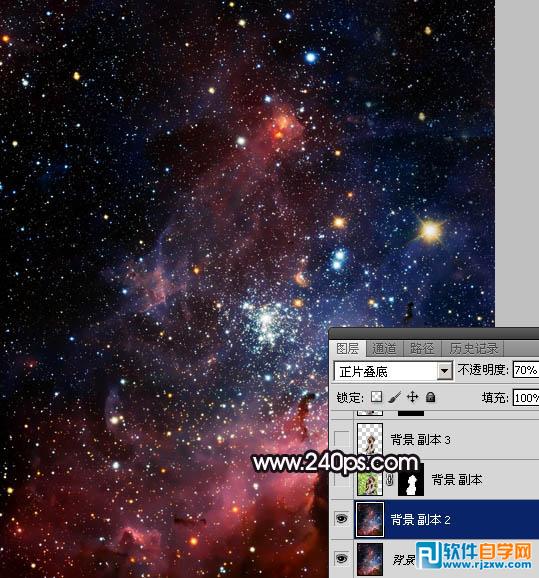This screenshot has width=539, height=578.
Task: Click the 不透明度 70% field
Action: click(x=526, y=370)
